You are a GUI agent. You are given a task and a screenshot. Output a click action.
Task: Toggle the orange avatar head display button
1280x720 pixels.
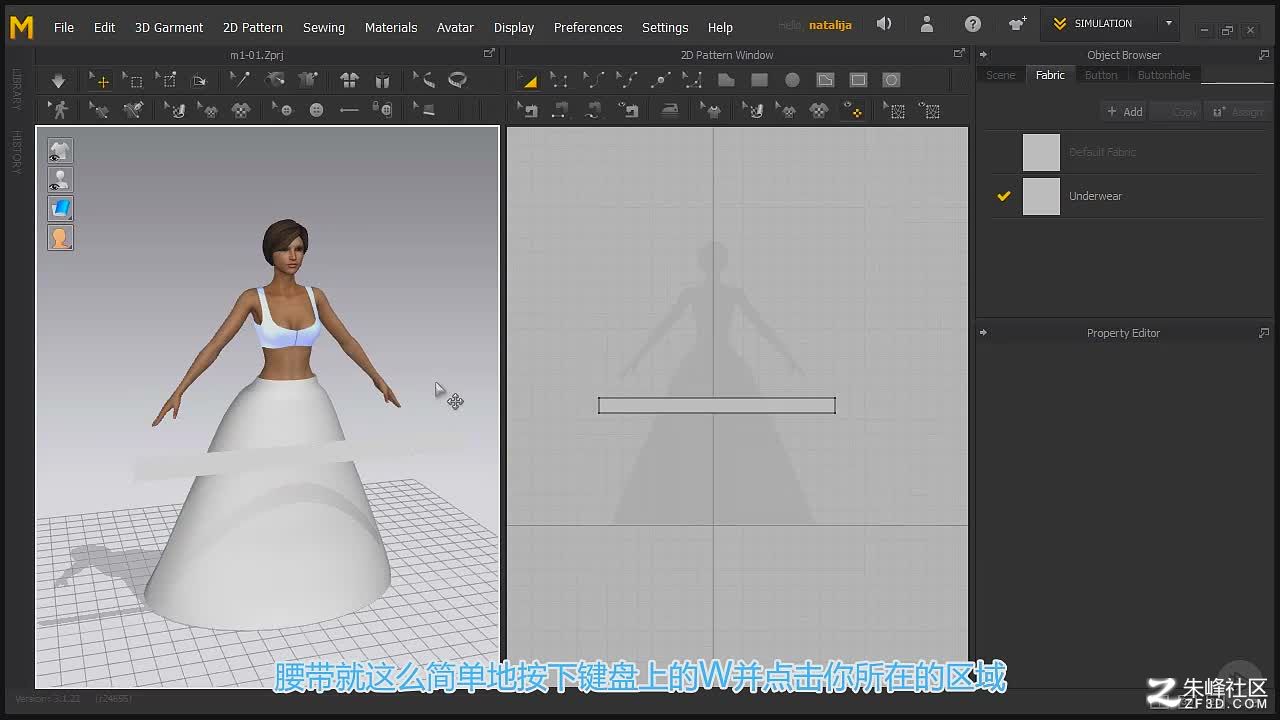tap(60, 238)
